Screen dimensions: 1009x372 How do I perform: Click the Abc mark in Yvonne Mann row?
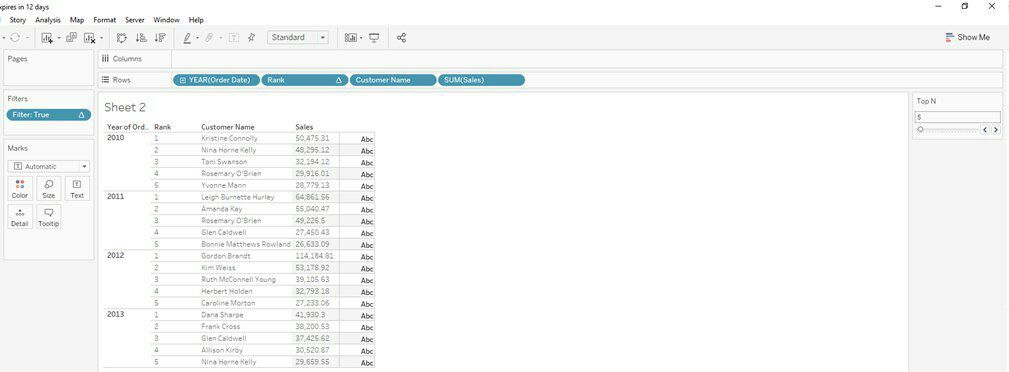[367, 187]
